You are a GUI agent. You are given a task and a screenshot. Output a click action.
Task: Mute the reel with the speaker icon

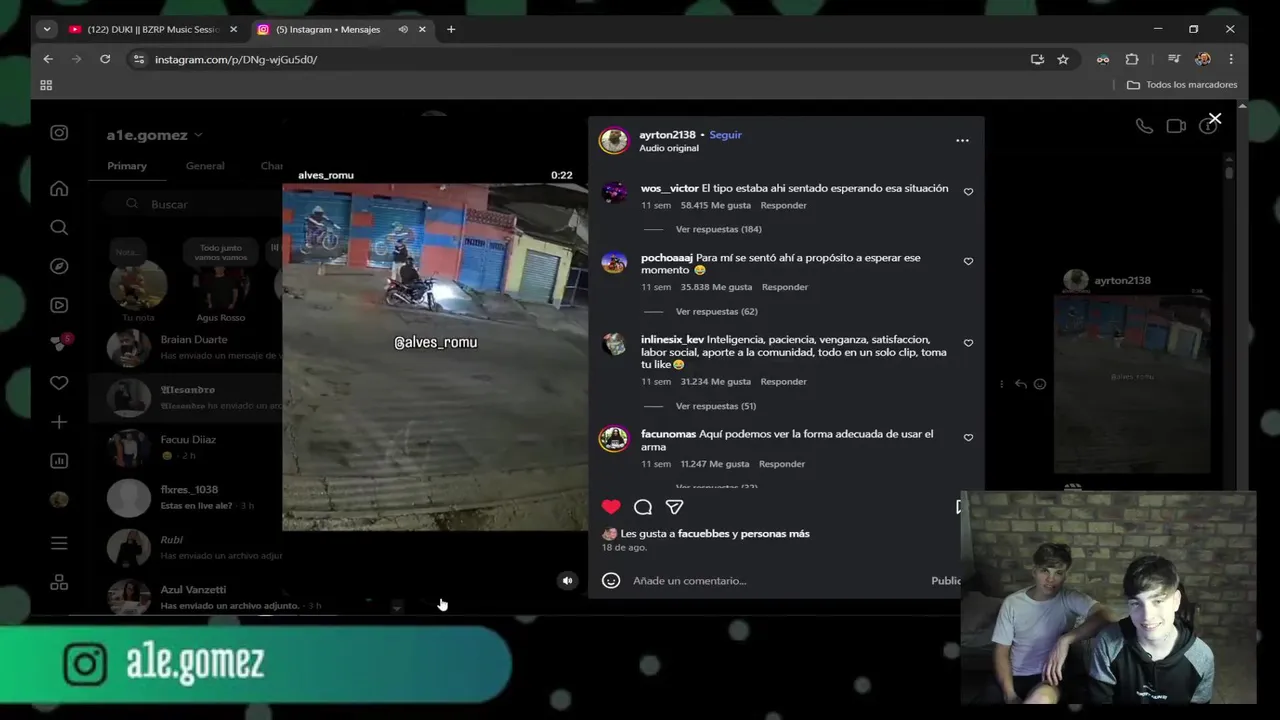click(x=567, y=581)
